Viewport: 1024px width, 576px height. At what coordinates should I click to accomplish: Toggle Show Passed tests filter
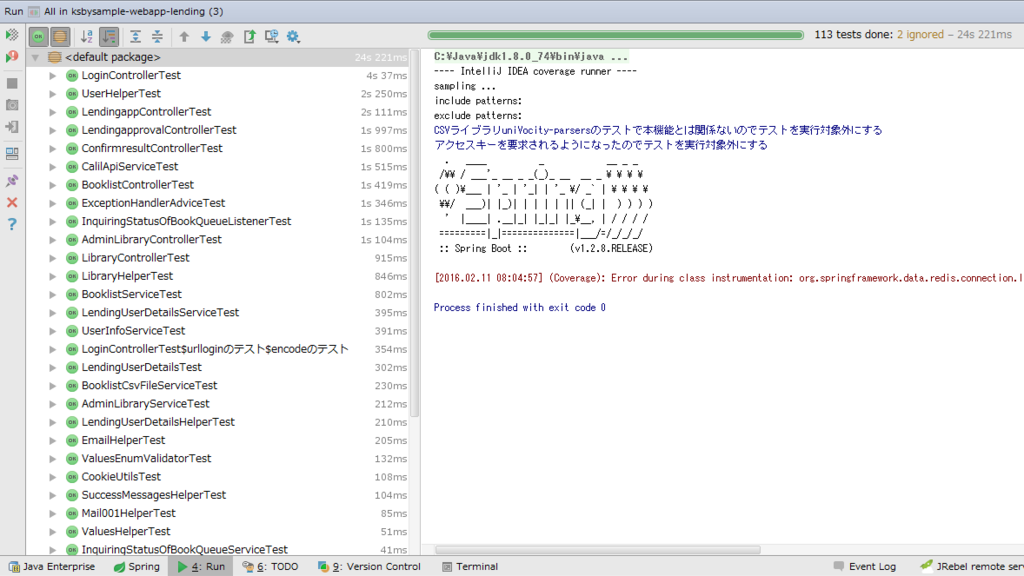click(39, 37)
